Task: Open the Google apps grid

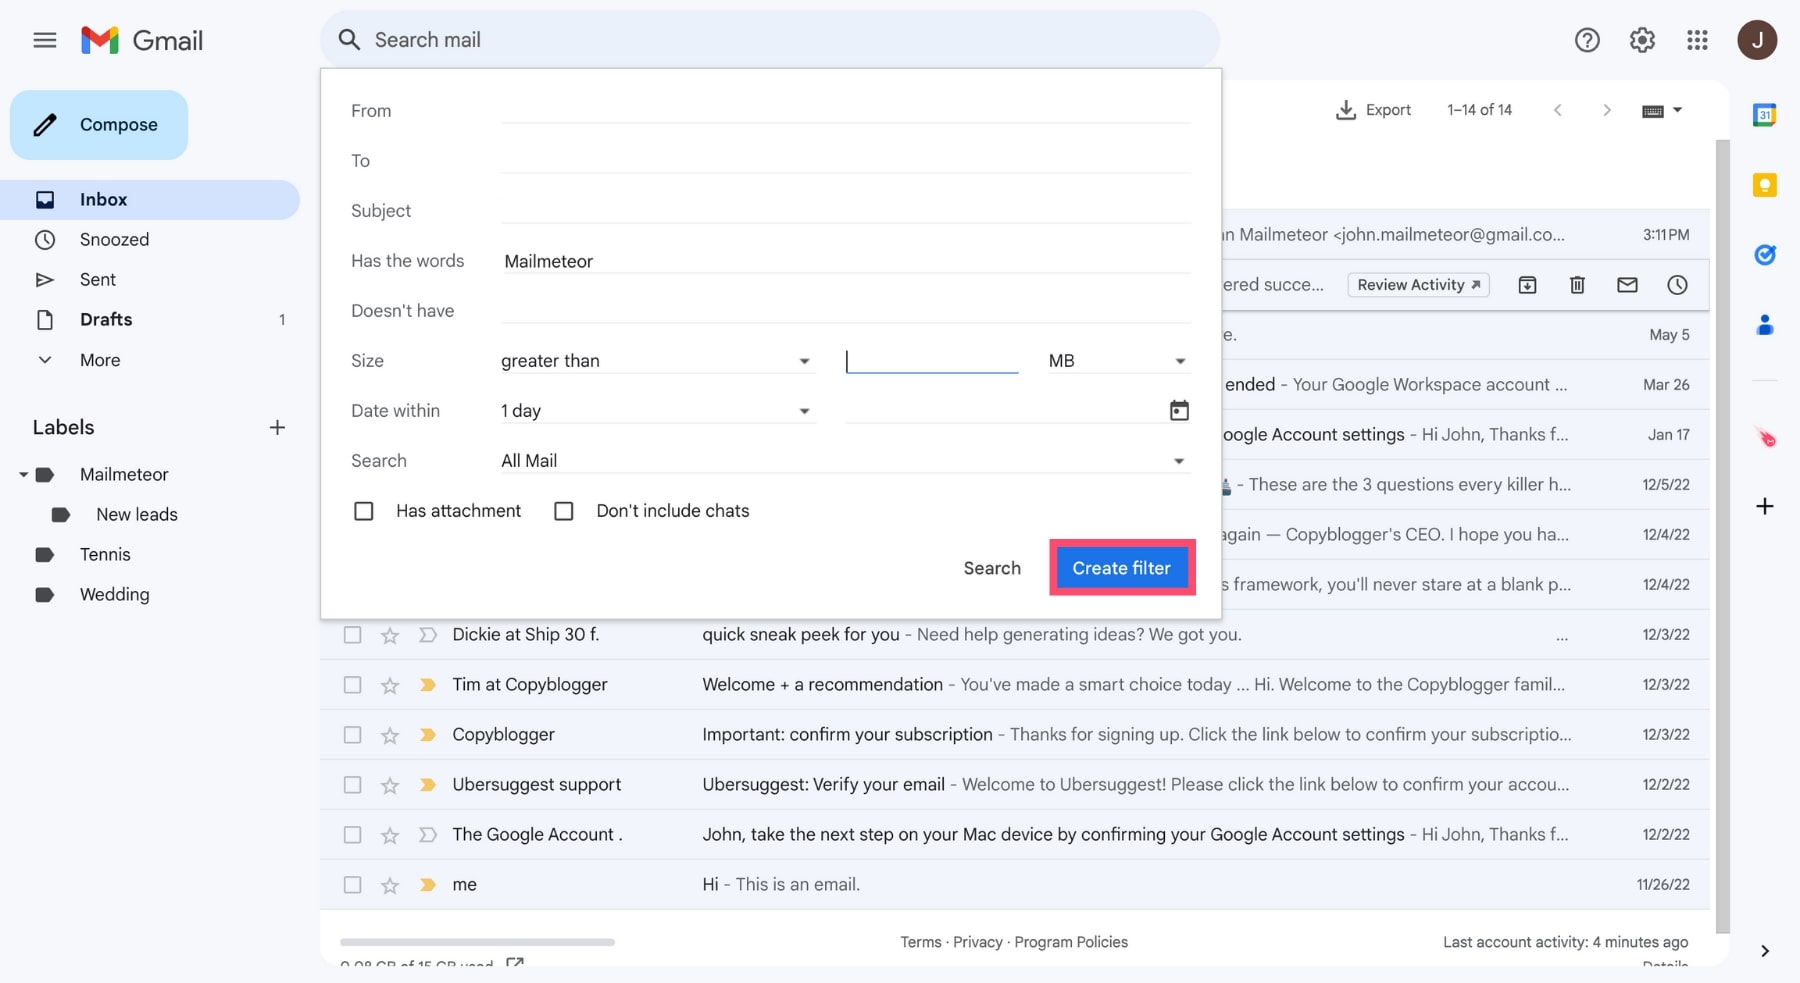Action: click(1697, 40)
